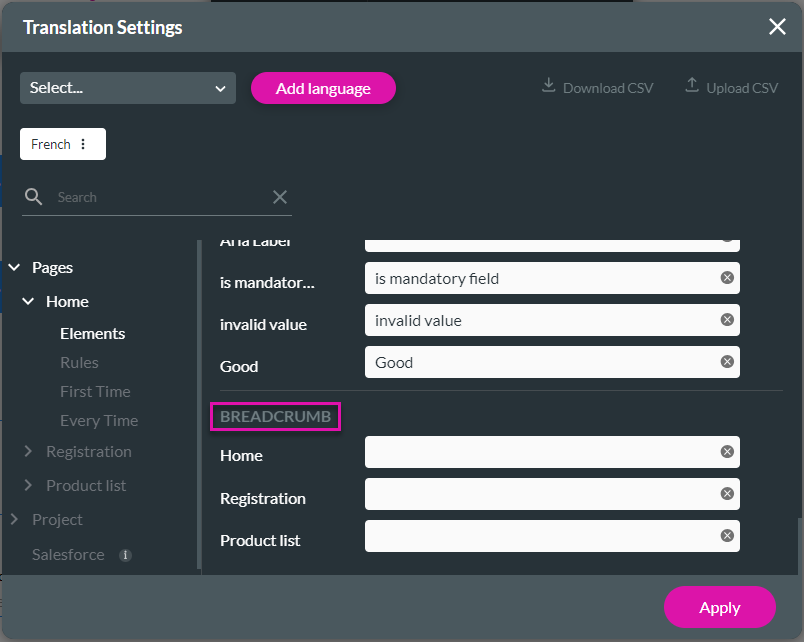Click the Add language button
The width and height of the screenshot is (804, 642).
coord(323,88)
